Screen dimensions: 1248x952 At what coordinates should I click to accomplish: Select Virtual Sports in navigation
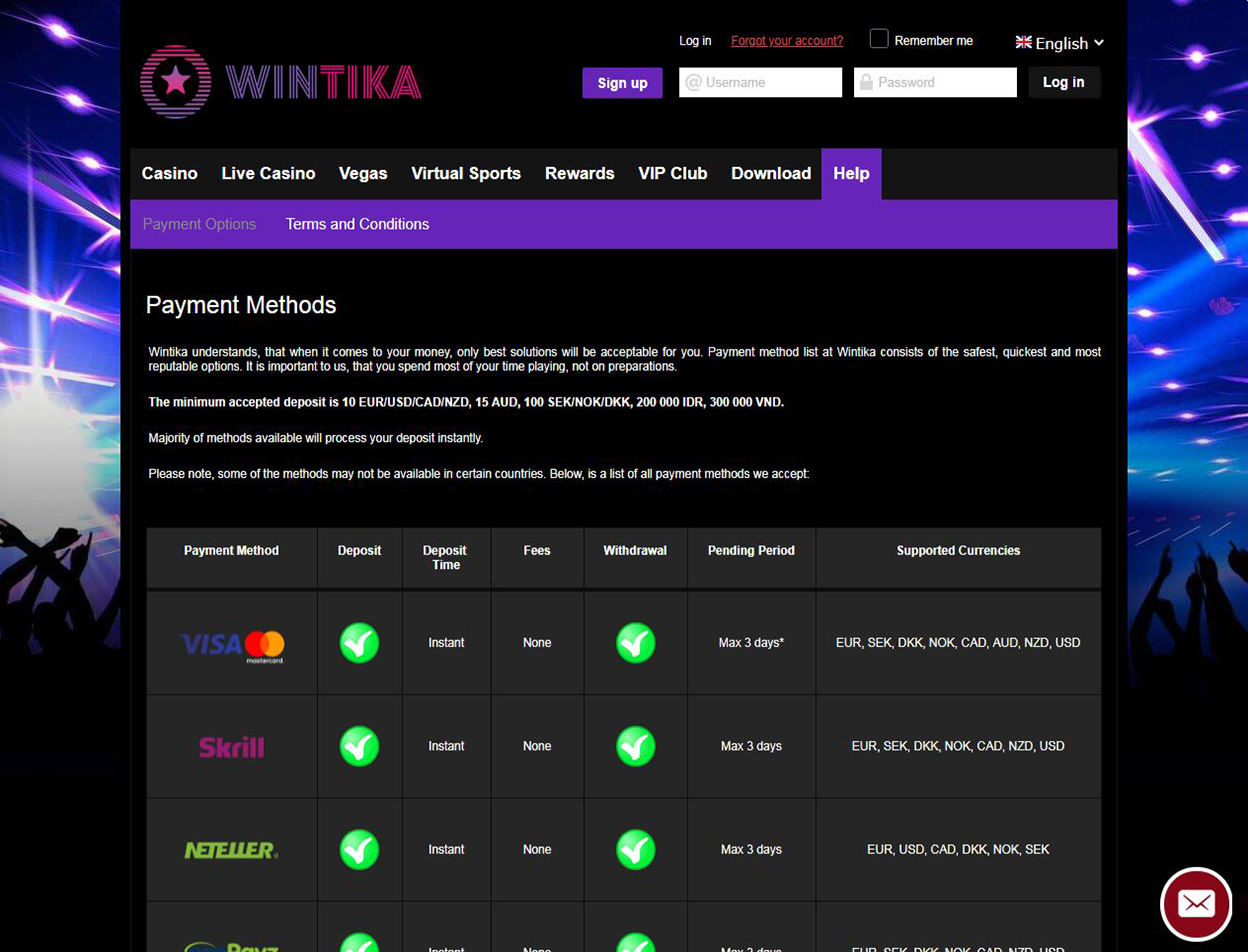point(466,174)
